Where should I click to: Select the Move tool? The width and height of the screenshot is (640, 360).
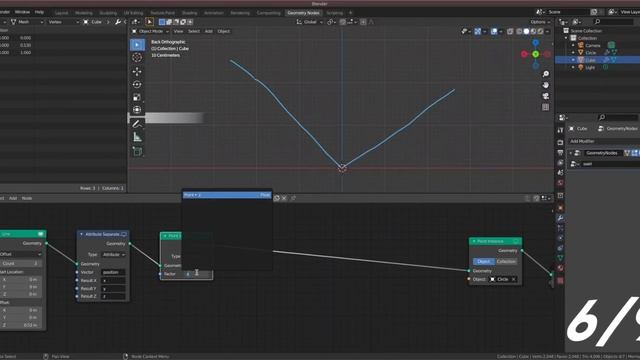[137, 71]
